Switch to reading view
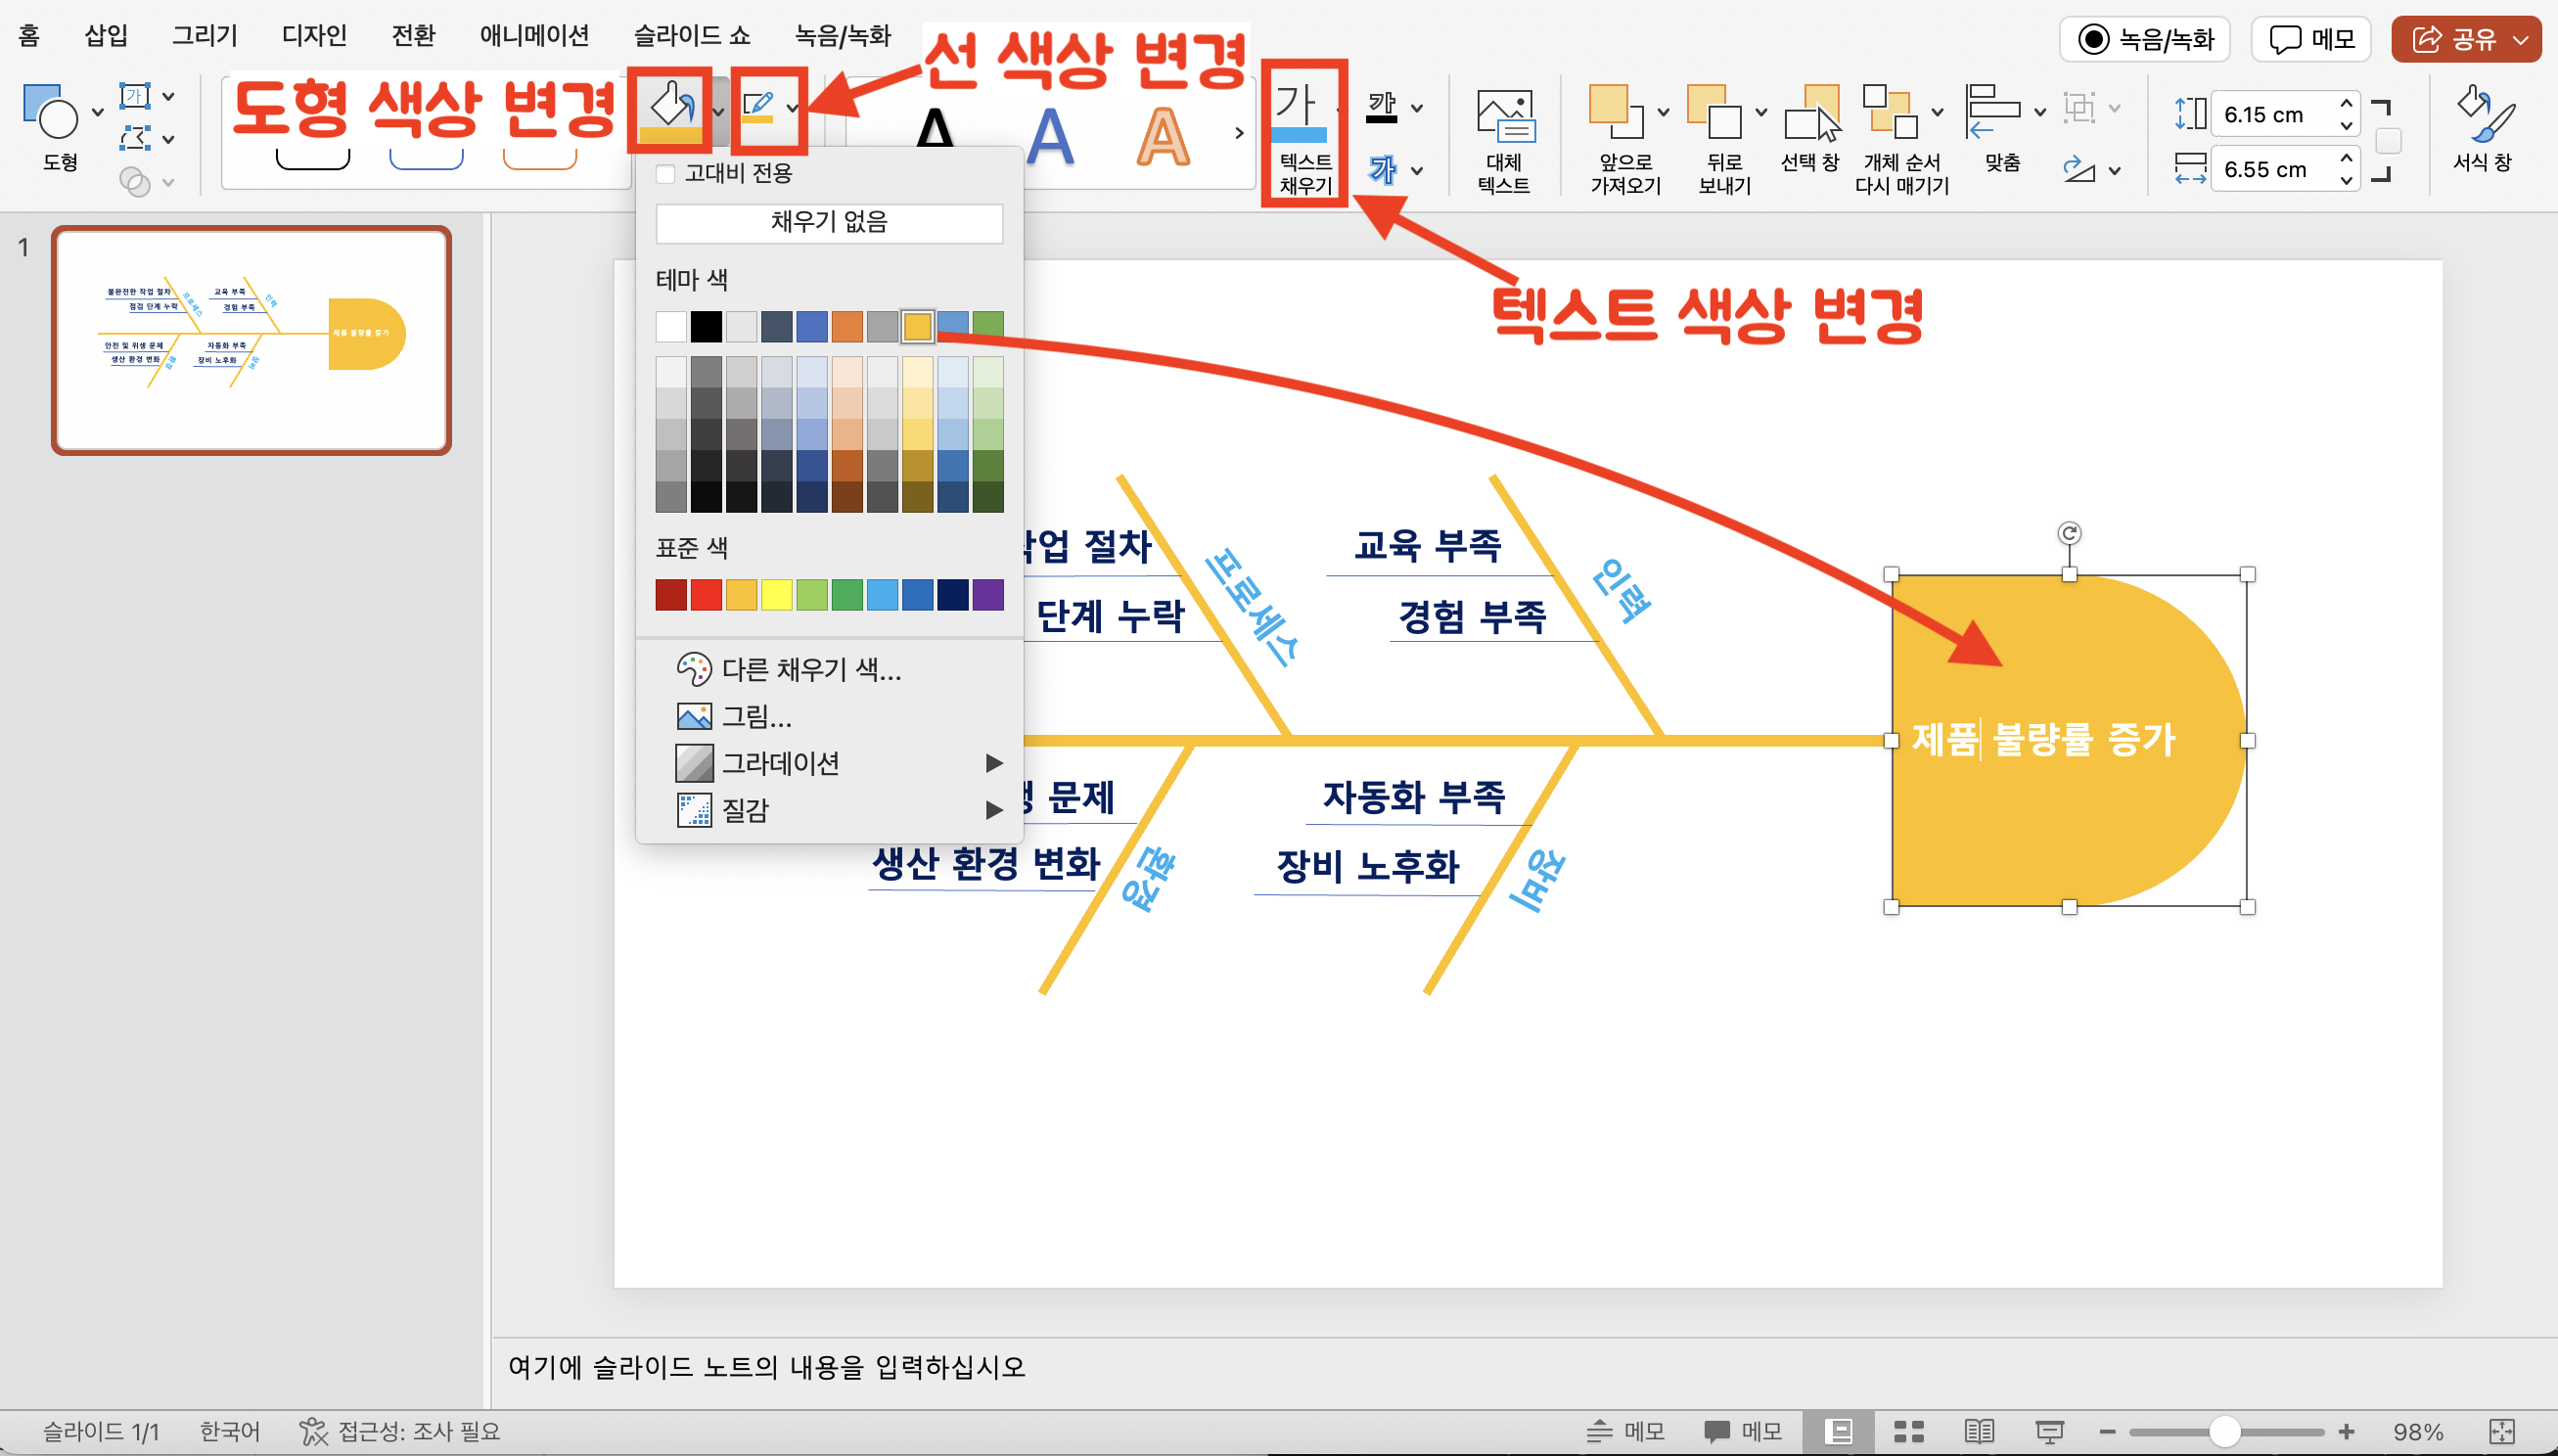Screen dimensions: 2558x1456 [x=1978, y=1432]
